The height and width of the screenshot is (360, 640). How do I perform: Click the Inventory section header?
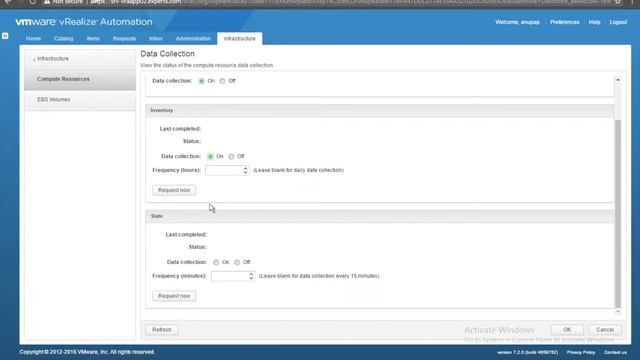coord(380,111)
